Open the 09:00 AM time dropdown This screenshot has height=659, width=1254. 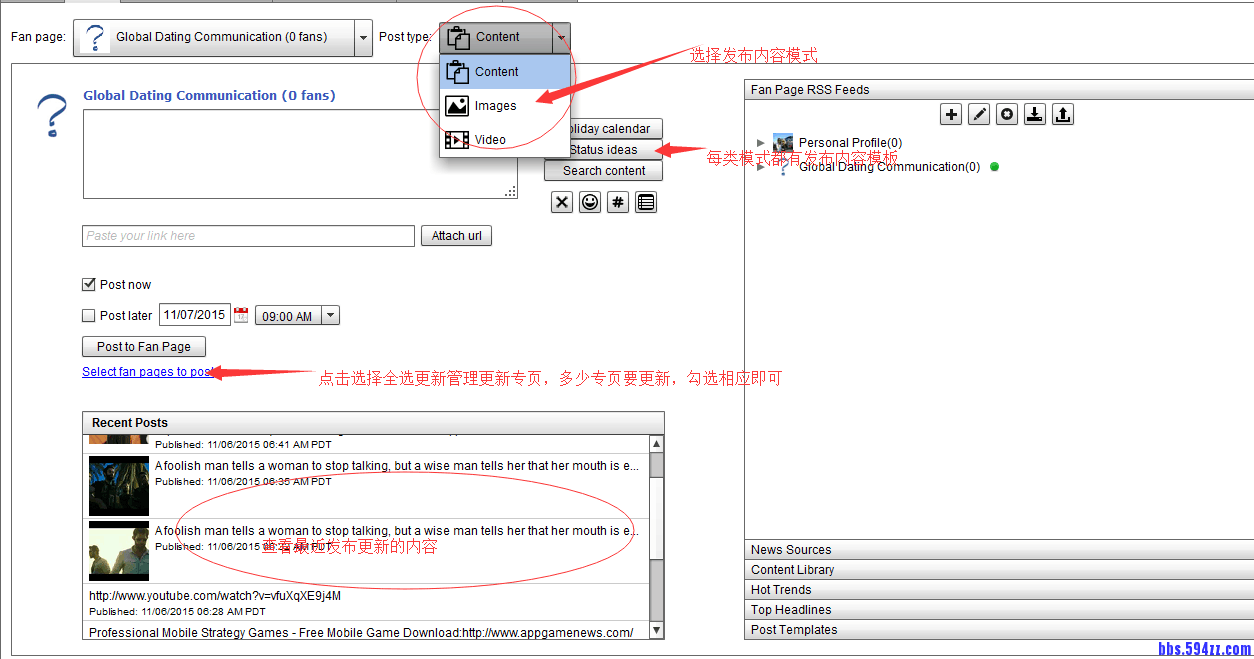(x=331, y=316)
